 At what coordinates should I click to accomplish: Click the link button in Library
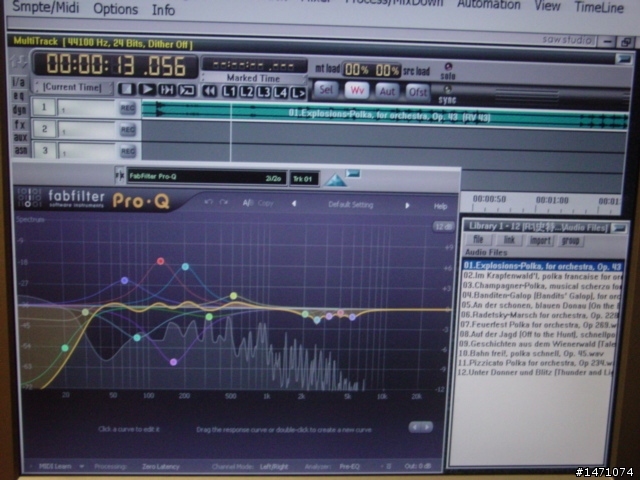509,240
